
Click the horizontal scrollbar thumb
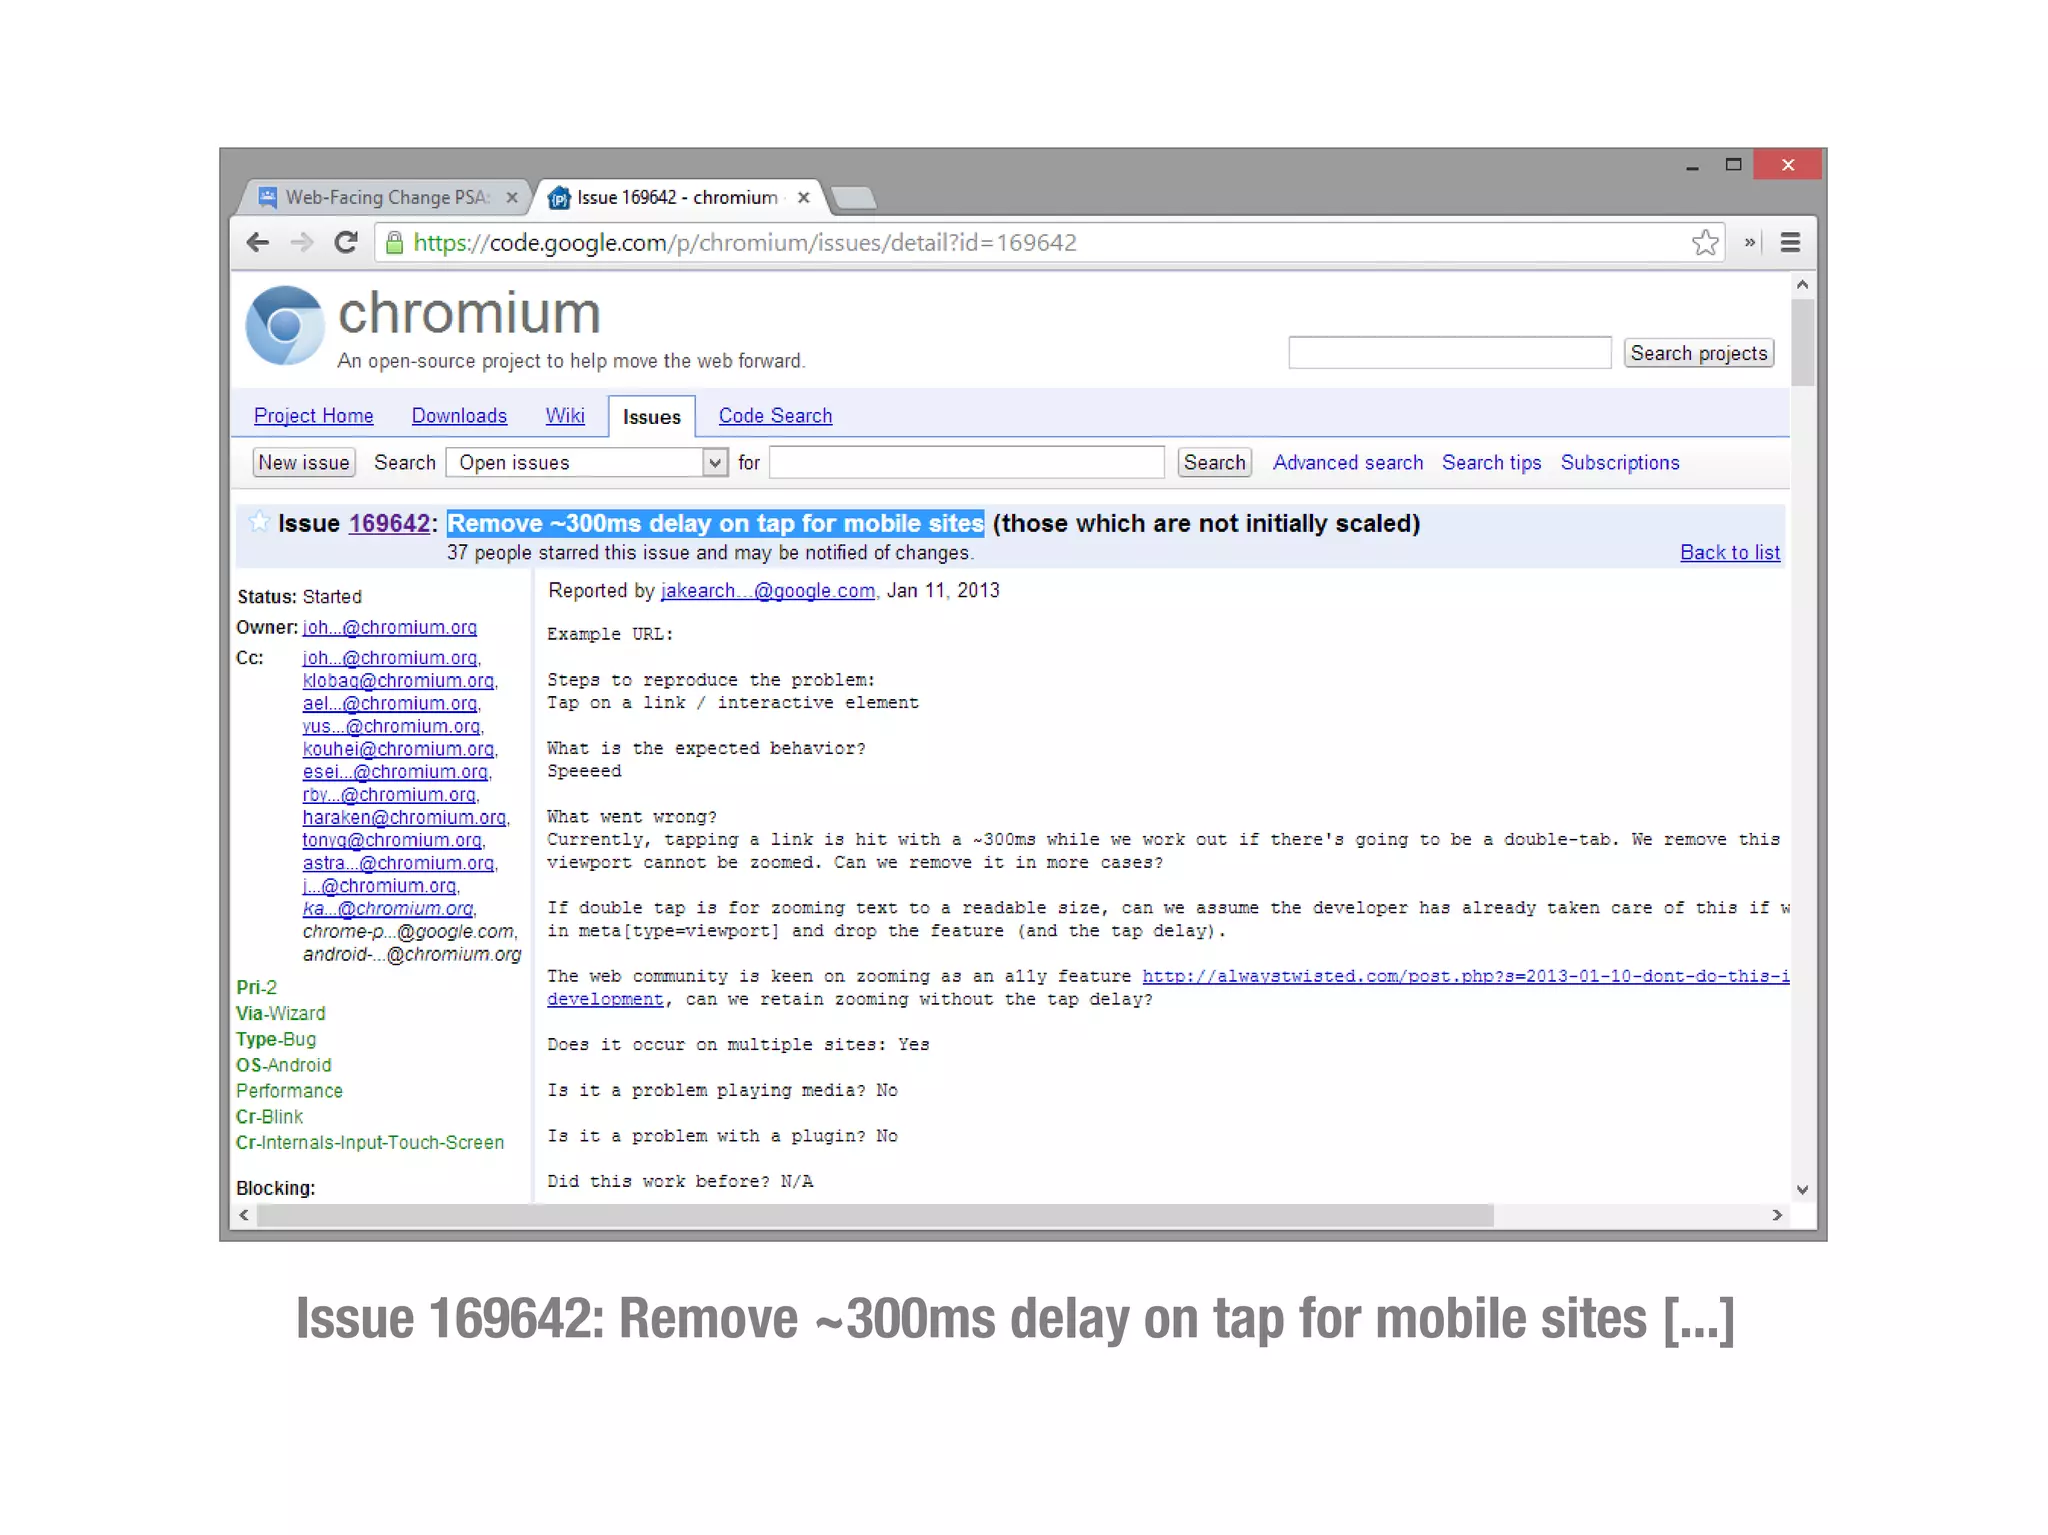tap(875, 1215)
